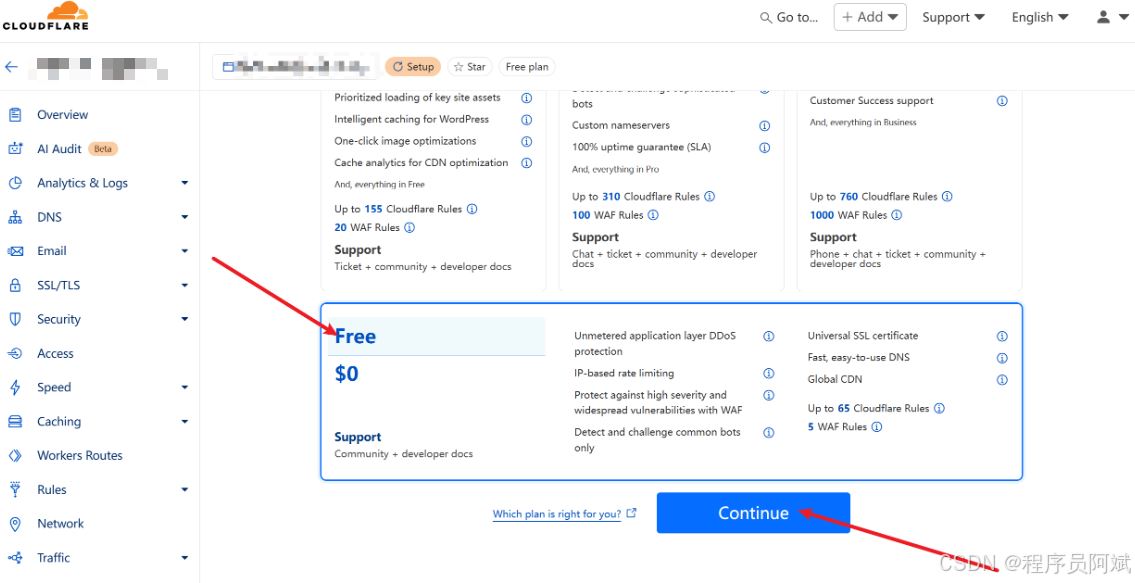Click the Caching icon in sidebar
The height and width of the screenshot is (583, 1135).
(x=15, y=421)
